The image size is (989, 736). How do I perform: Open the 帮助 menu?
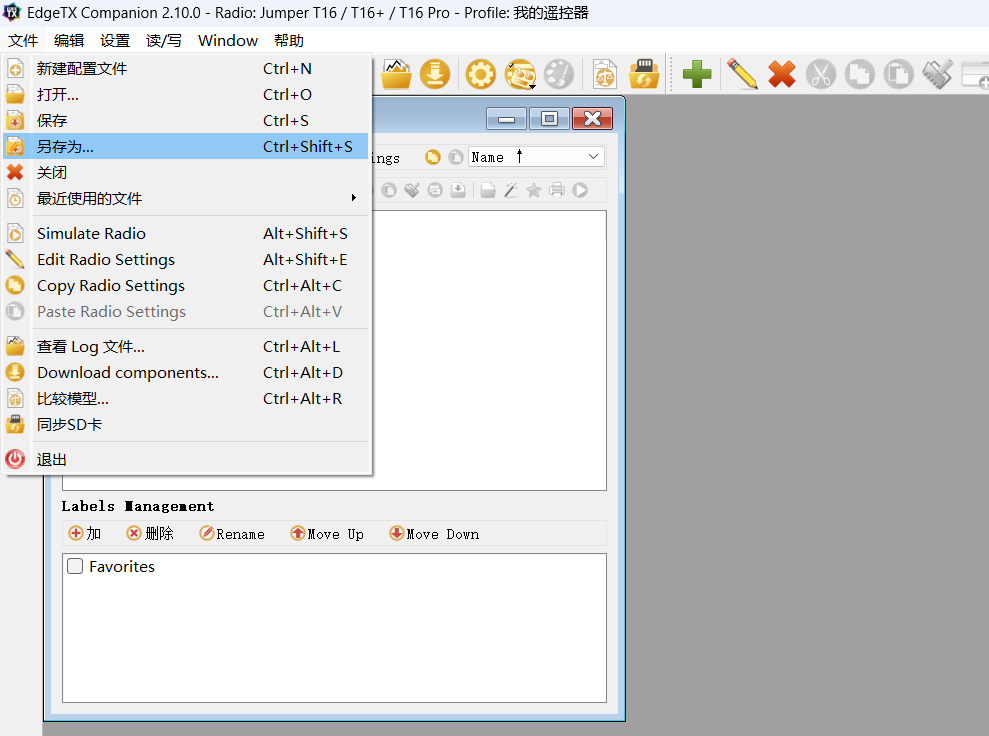click(289, 41)
